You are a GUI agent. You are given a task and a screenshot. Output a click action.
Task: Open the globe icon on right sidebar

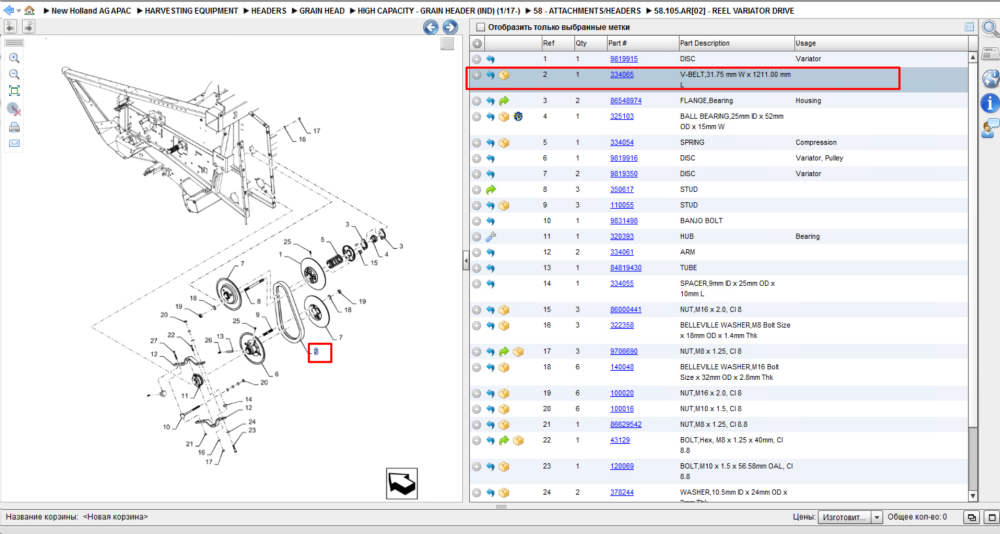(x=990, y=78)
